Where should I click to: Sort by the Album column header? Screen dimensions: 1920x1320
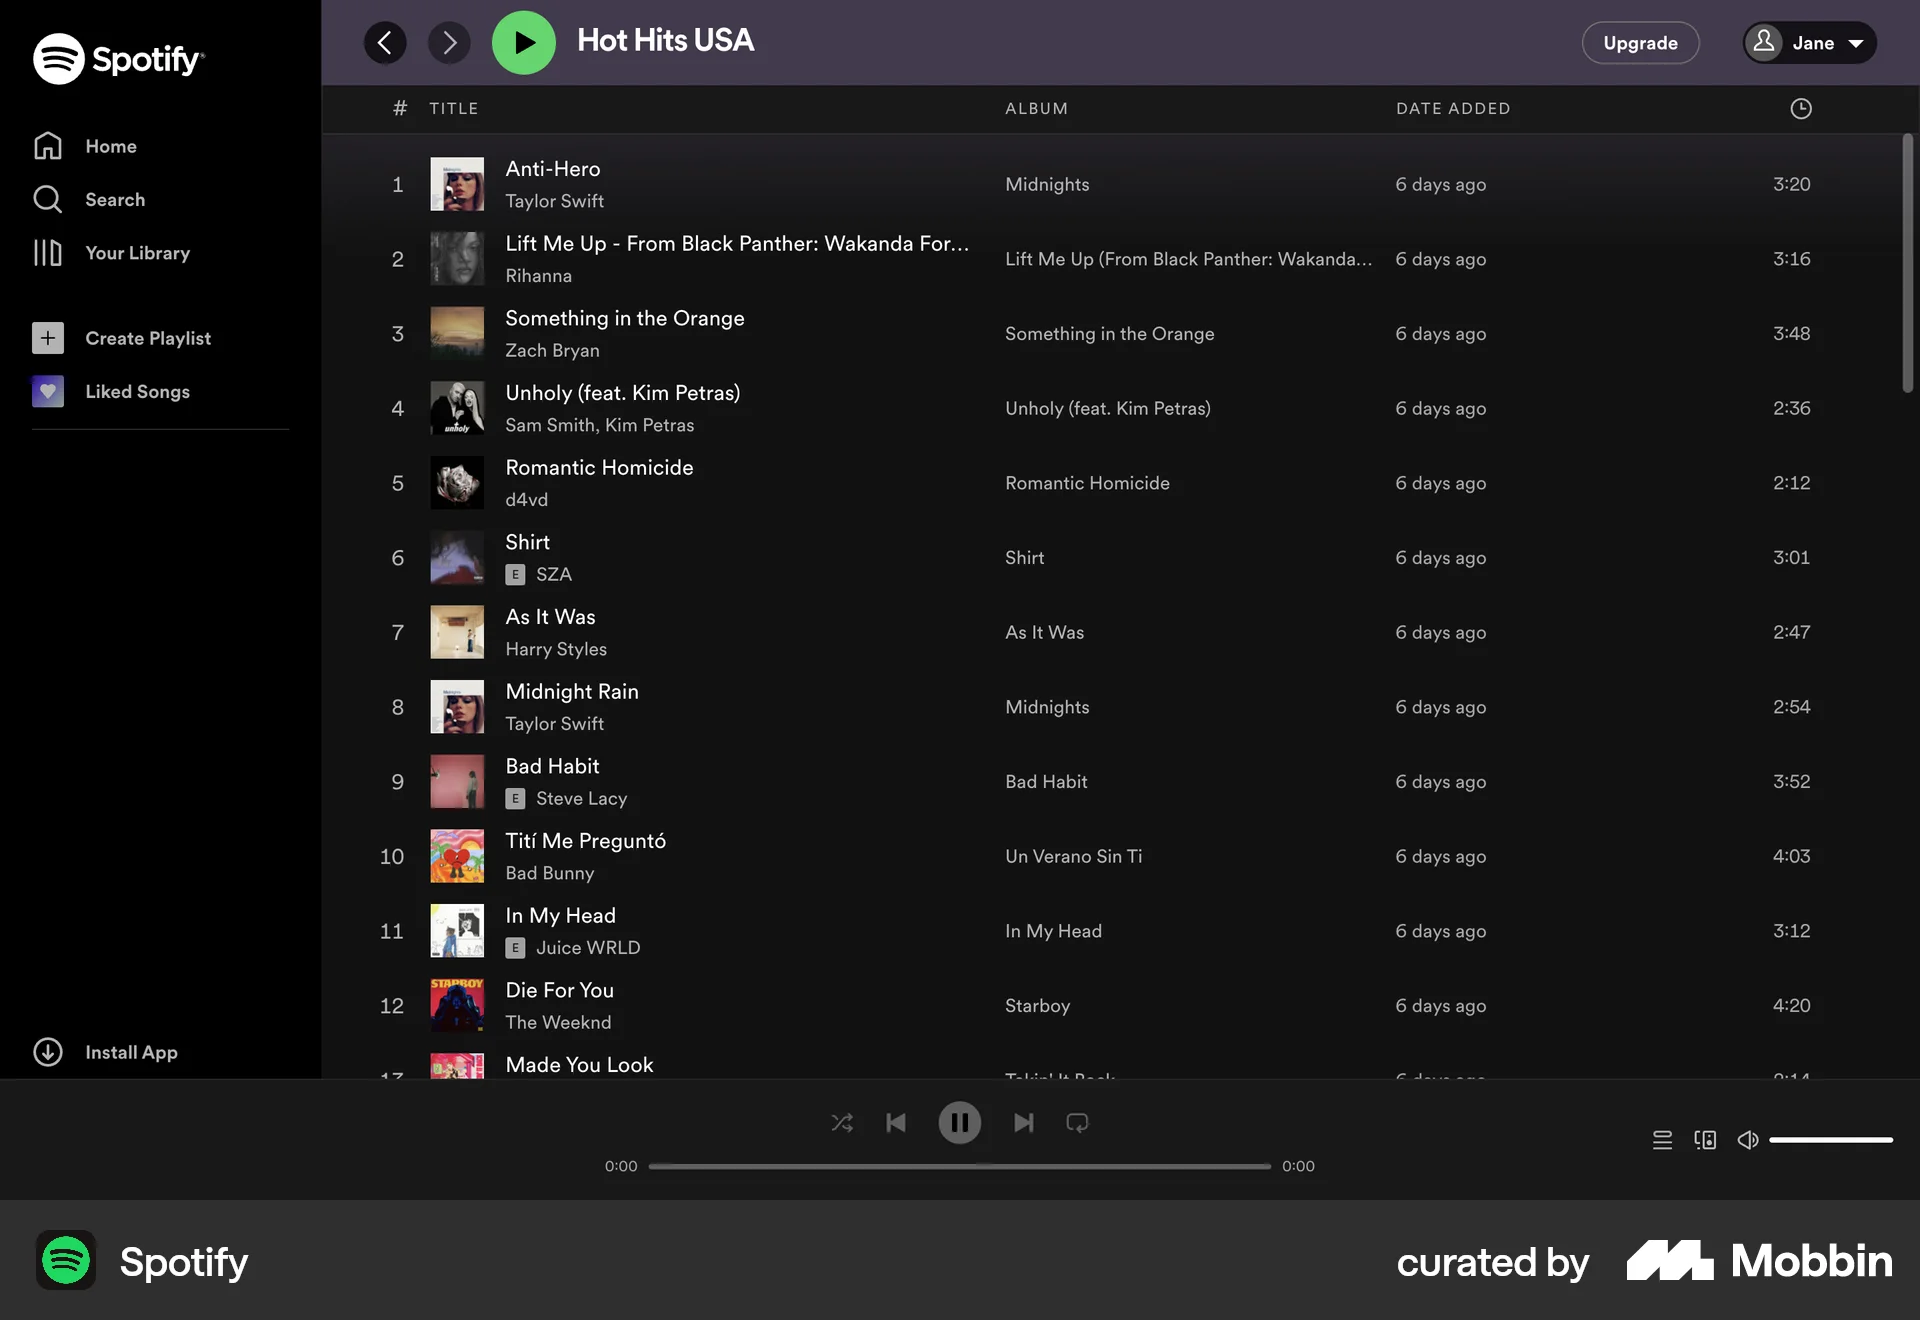click(x=1035, y=108)
